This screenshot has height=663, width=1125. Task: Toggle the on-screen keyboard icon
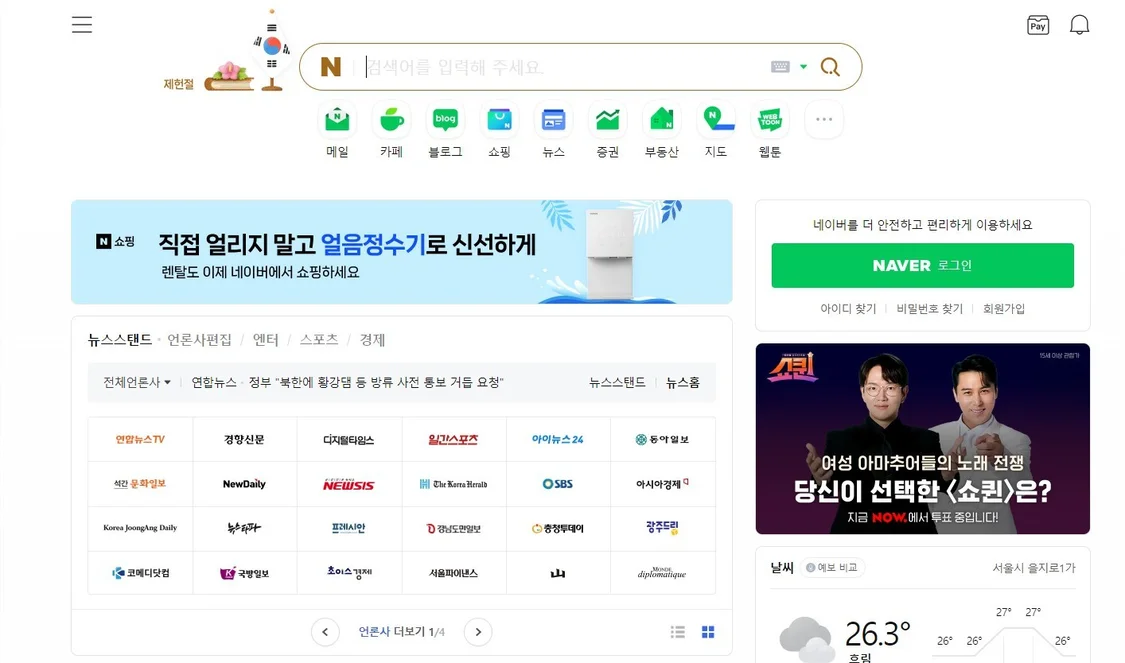[780, 67]
